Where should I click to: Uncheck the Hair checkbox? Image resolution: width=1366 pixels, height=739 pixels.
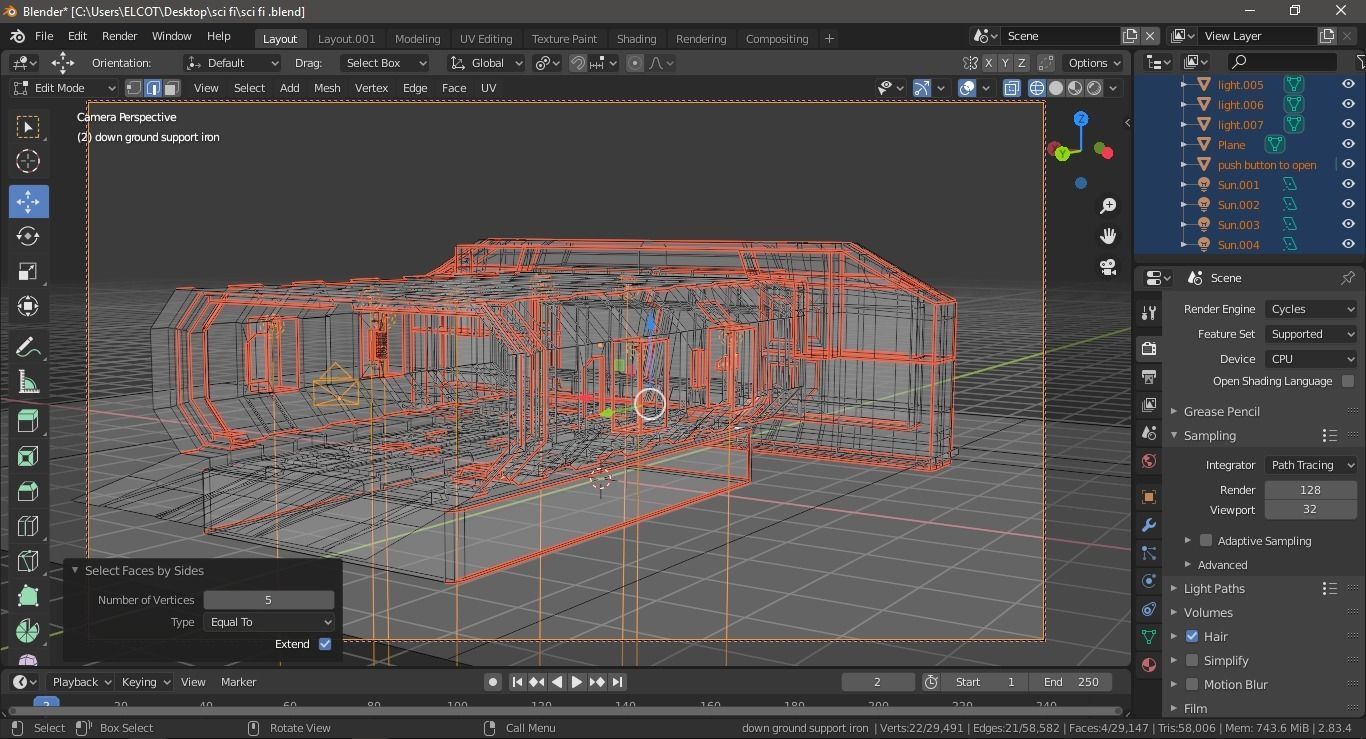pyautogui.click(x=1192, y=636)
